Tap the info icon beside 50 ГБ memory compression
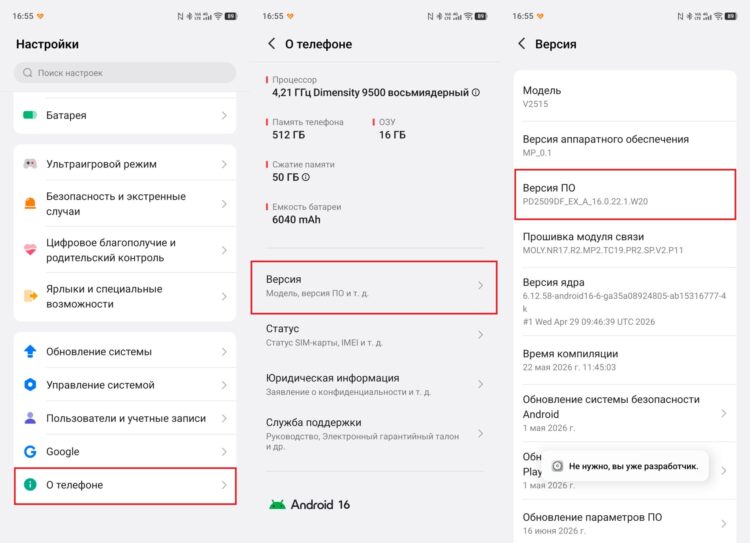The image size is (750, 543). point(306,177)
